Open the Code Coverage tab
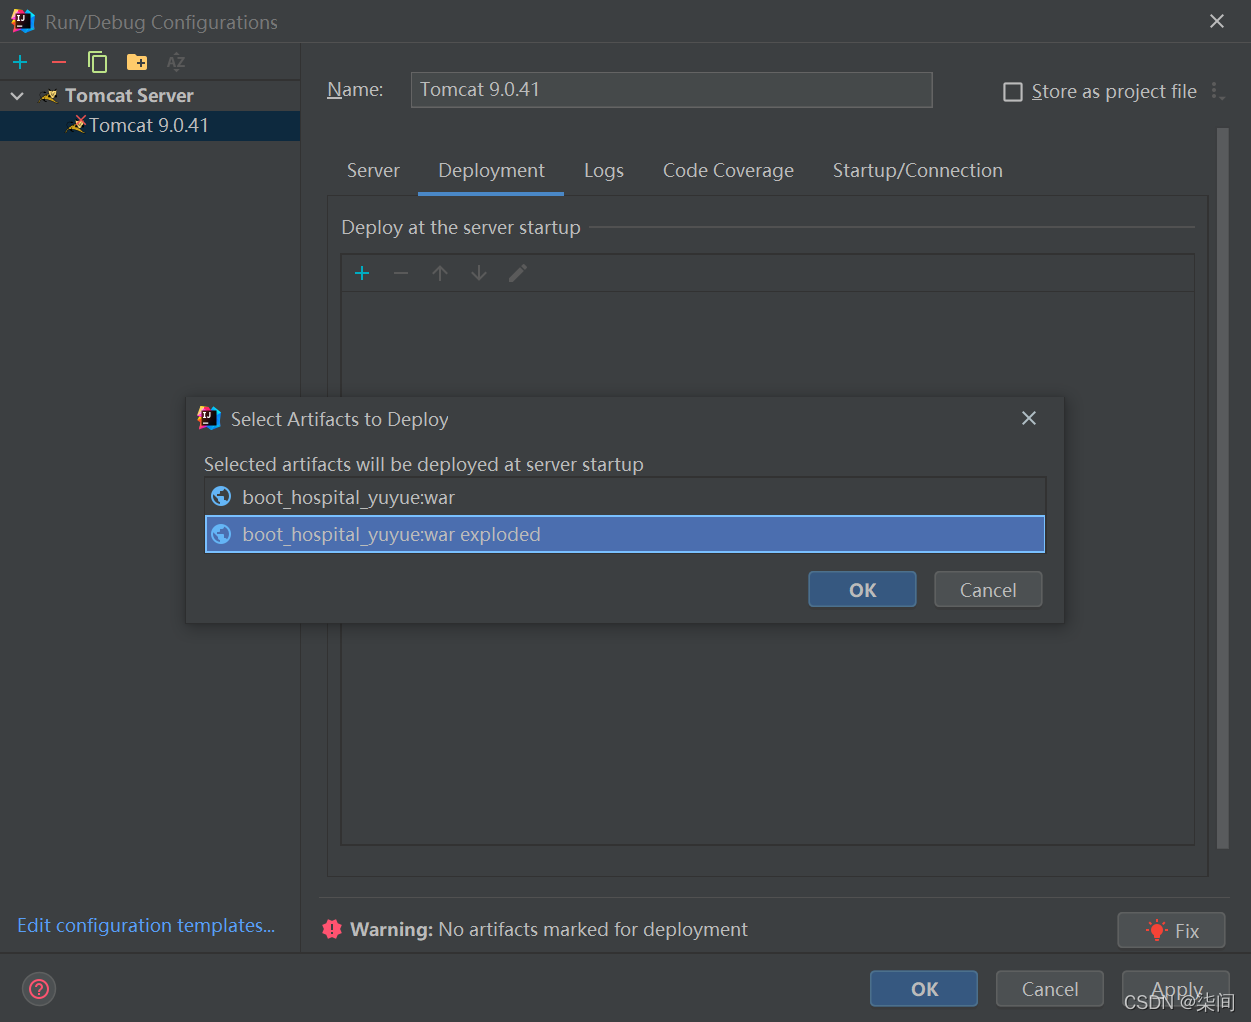 (x=728, y=171)
